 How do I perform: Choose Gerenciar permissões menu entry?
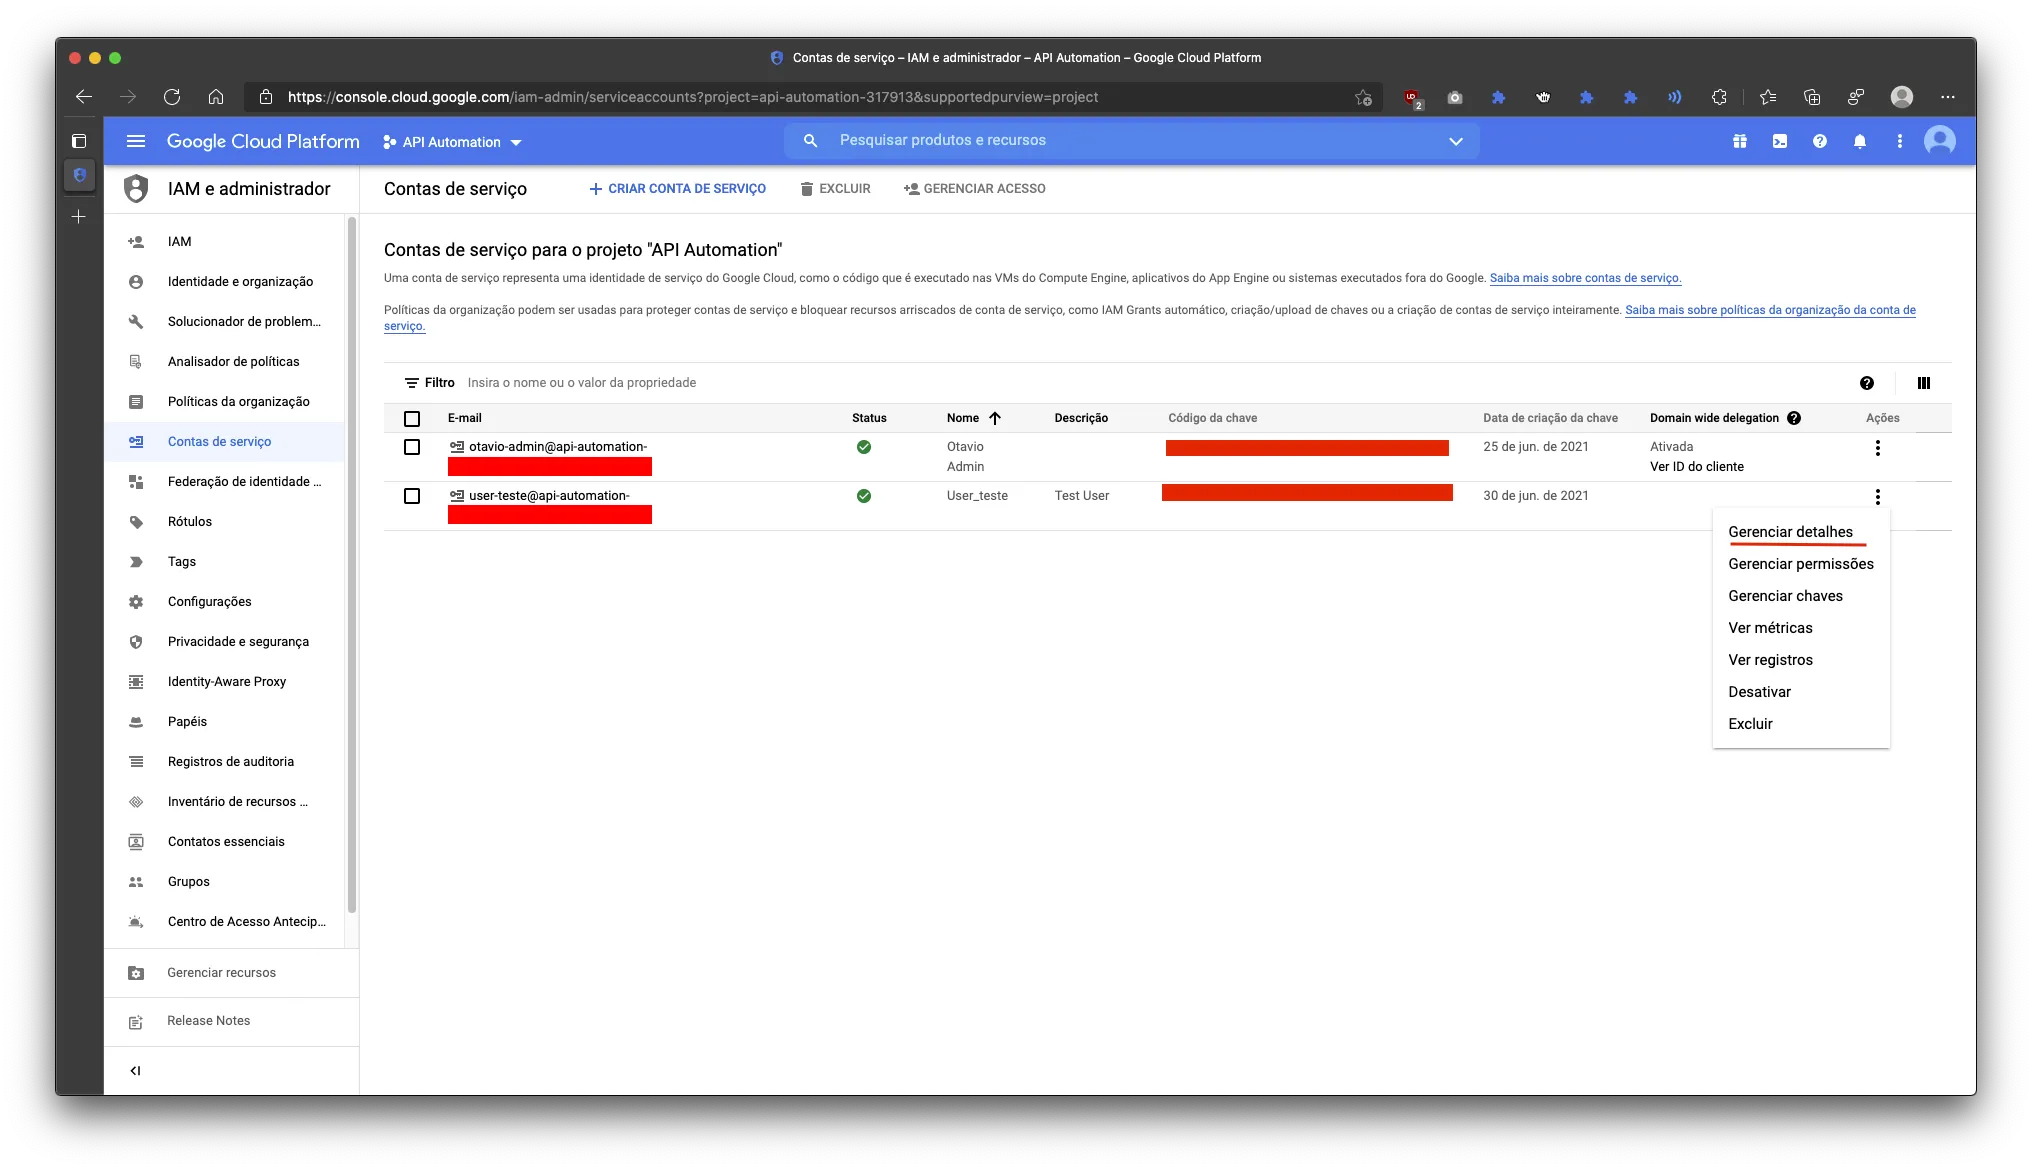1800,564
